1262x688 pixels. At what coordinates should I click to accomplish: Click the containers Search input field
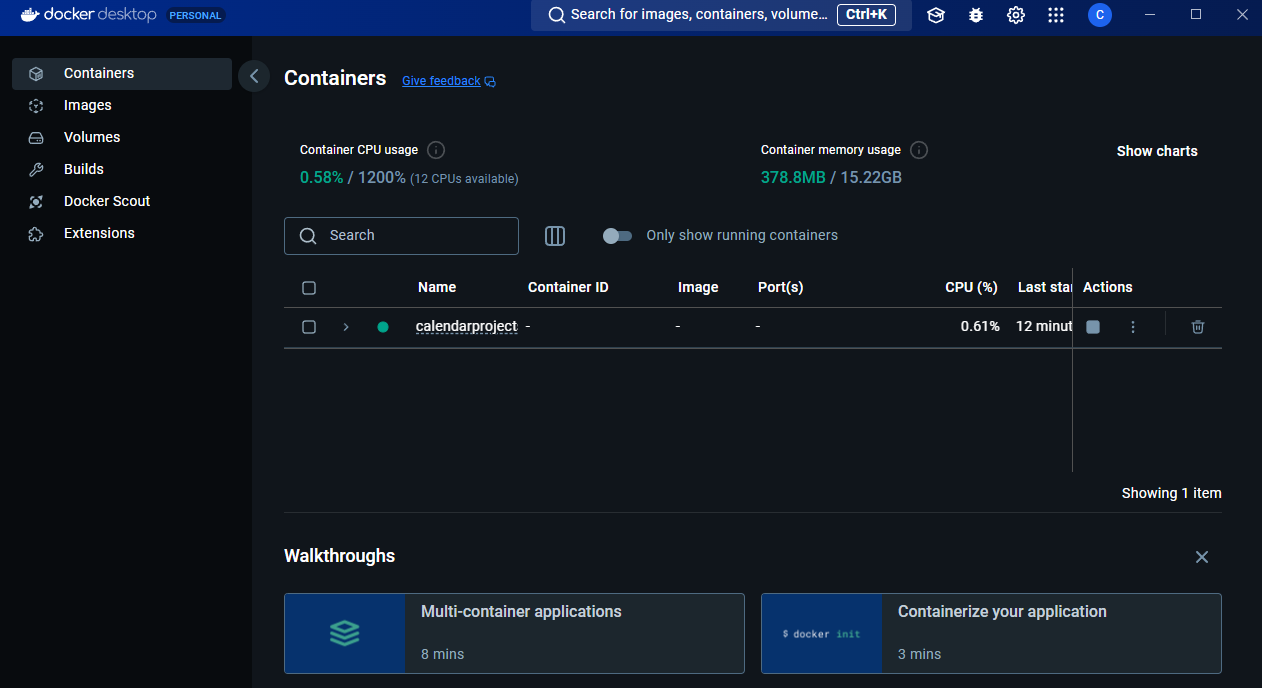click(x=401, y=236)
